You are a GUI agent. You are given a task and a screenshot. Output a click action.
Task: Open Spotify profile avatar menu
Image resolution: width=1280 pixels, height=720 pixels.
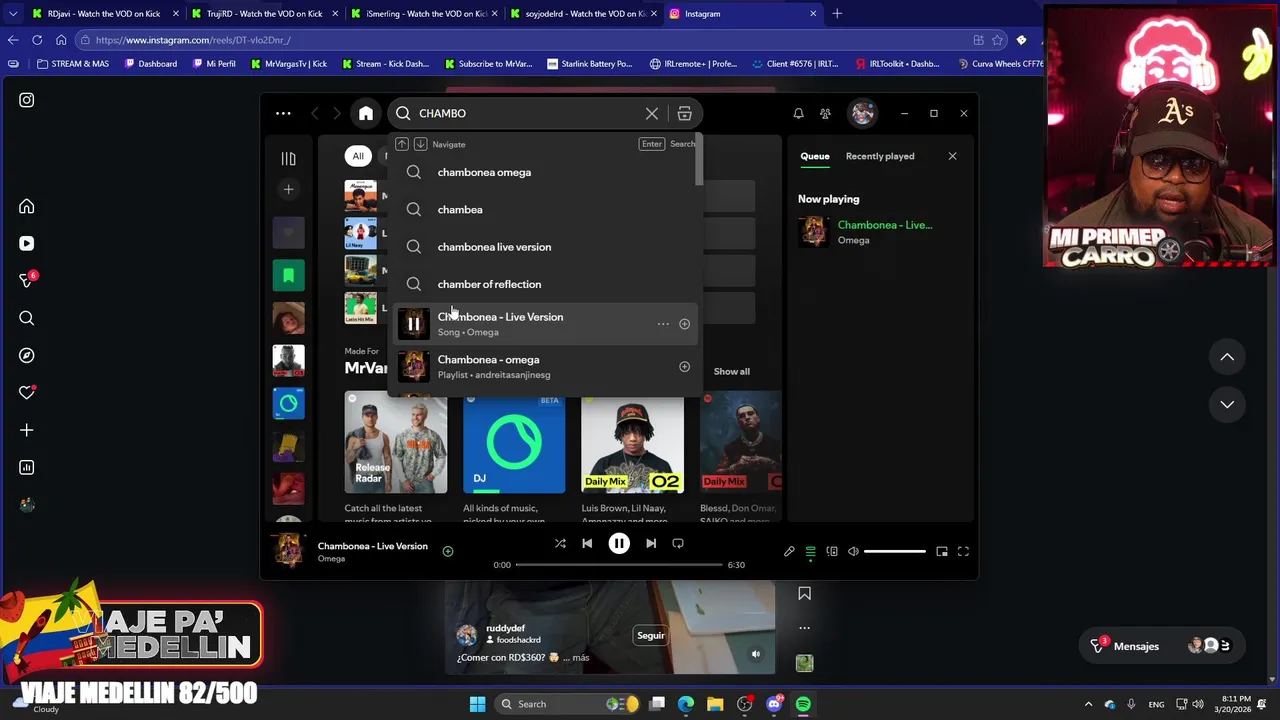coord(862,113)
